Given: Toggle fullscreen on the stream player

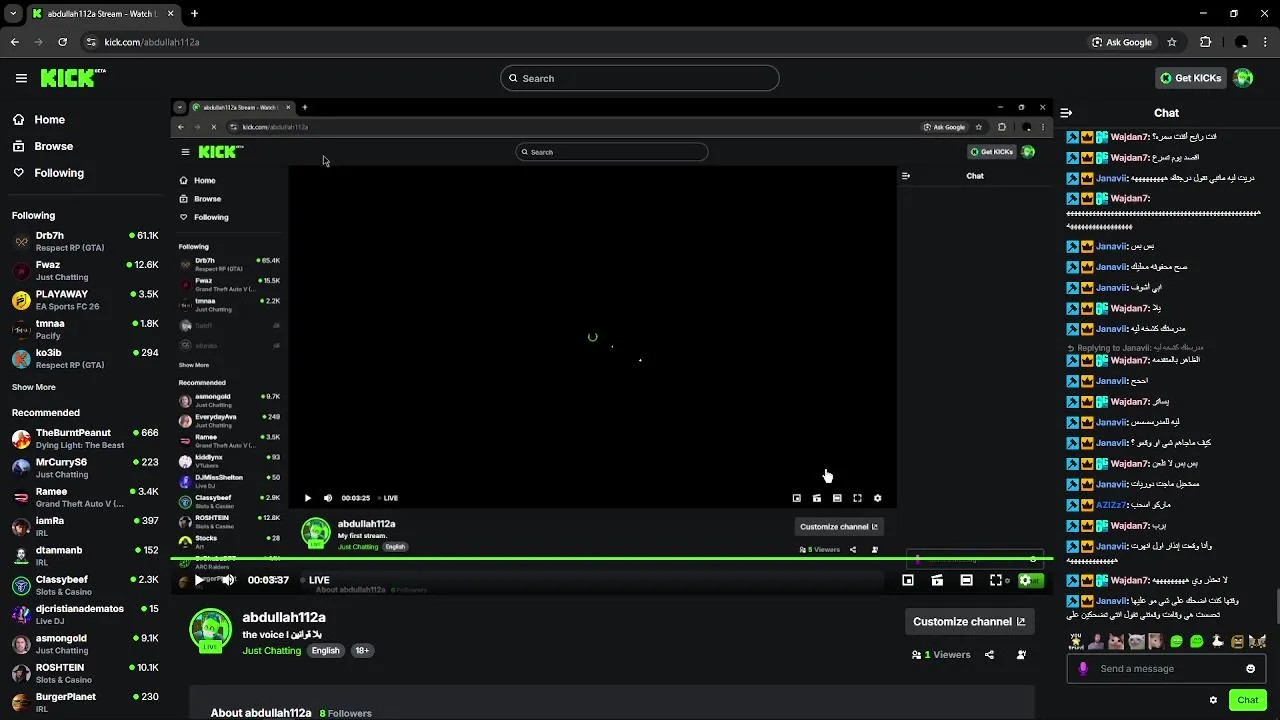Looking at the screenshot, I should 996,580.
